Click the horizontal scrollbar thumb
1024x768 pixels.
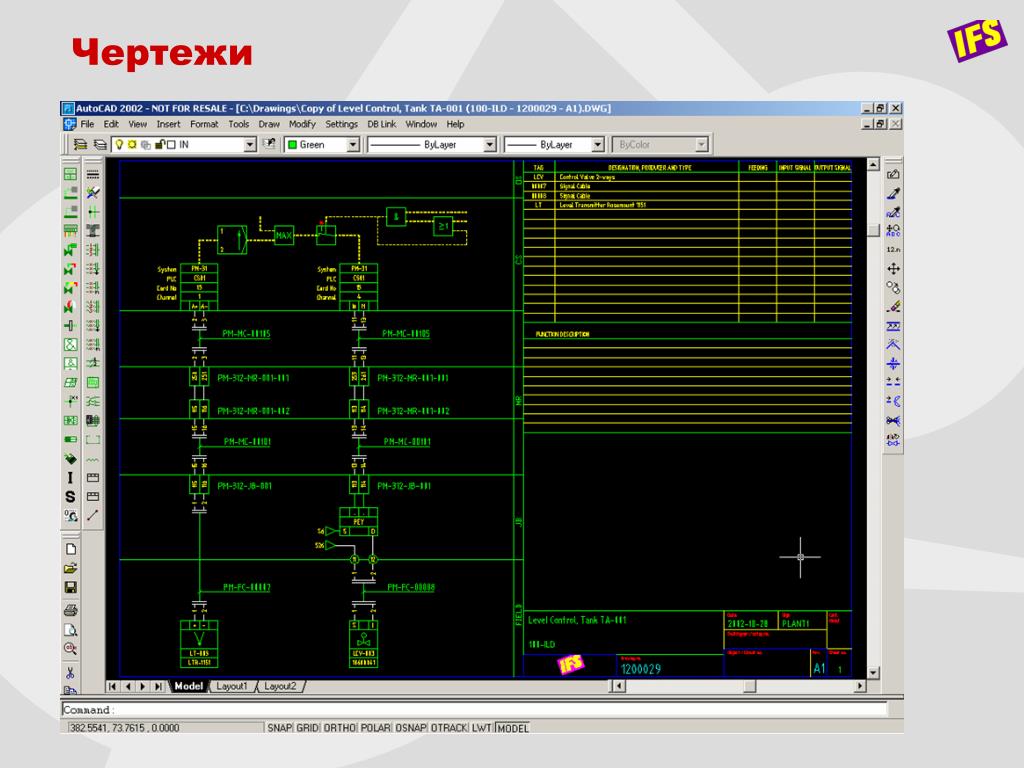coord(750,686)
